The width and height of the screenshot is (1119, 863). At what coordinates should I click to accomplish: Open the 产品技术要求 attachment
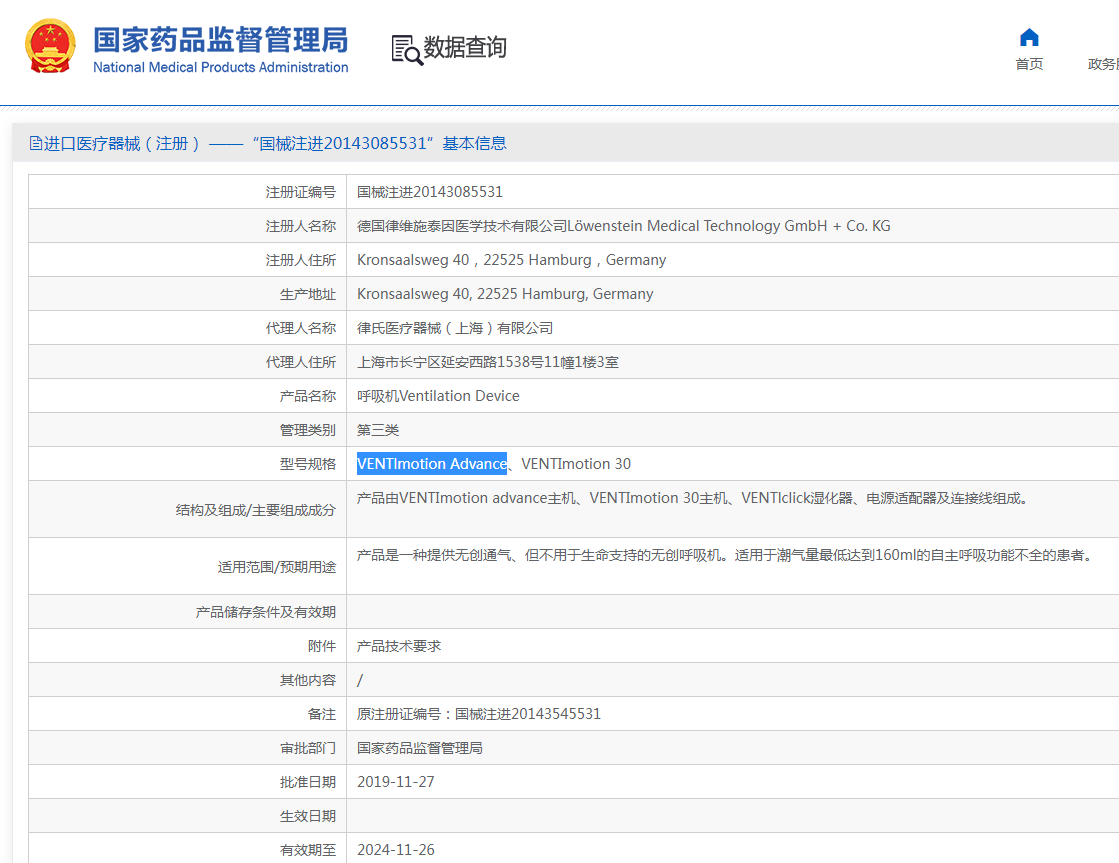[399, 646]
